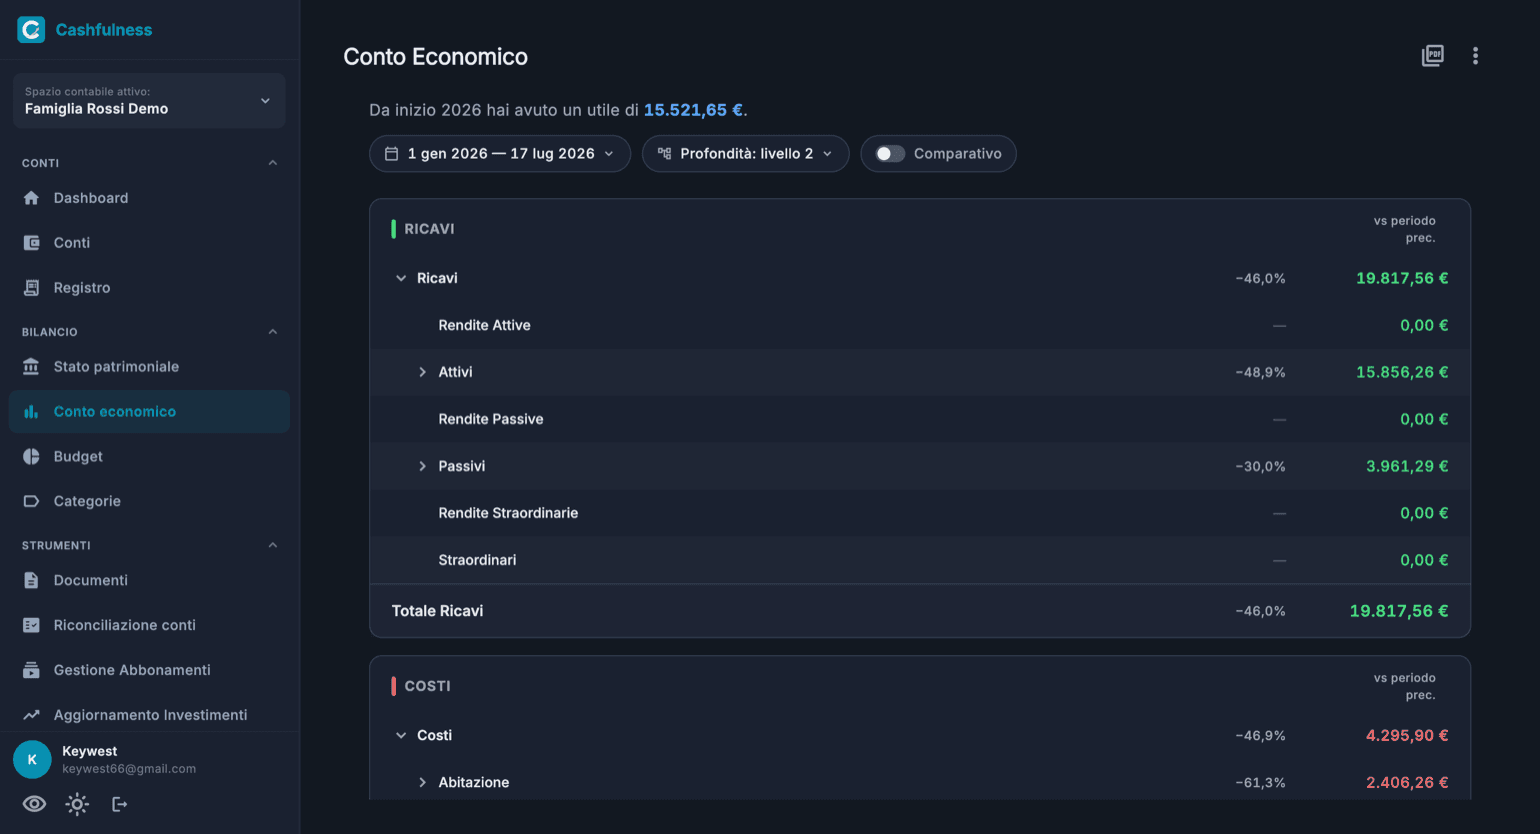Click the Costi amount 4.295,90 €
The height and width of the screenshot is (834, 1540).
[1407, 736]
